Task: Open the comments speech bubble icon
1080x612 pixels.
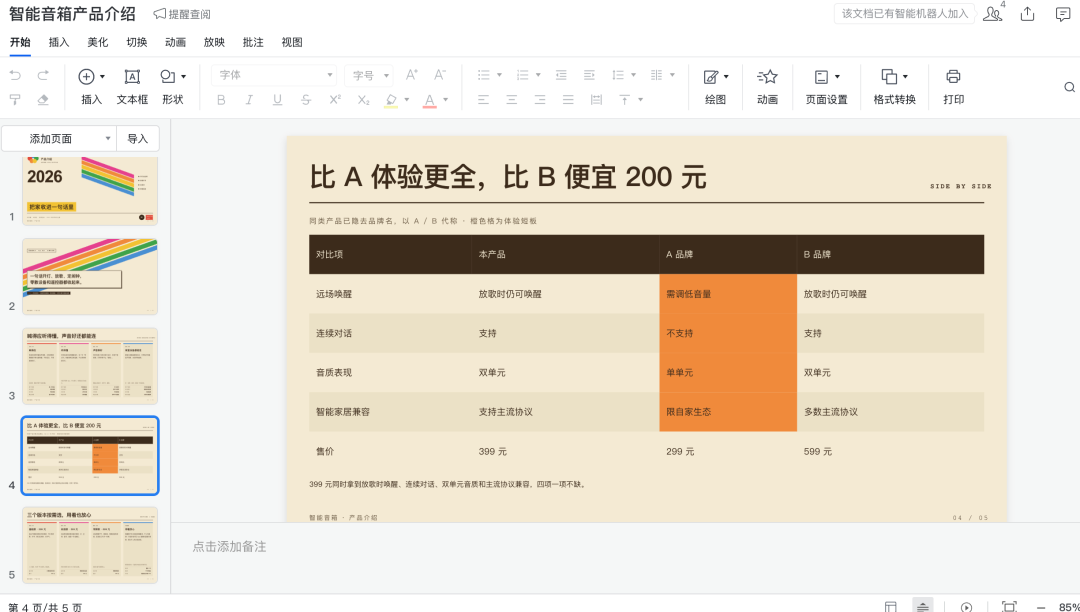Action: [x=1063, y=14]
